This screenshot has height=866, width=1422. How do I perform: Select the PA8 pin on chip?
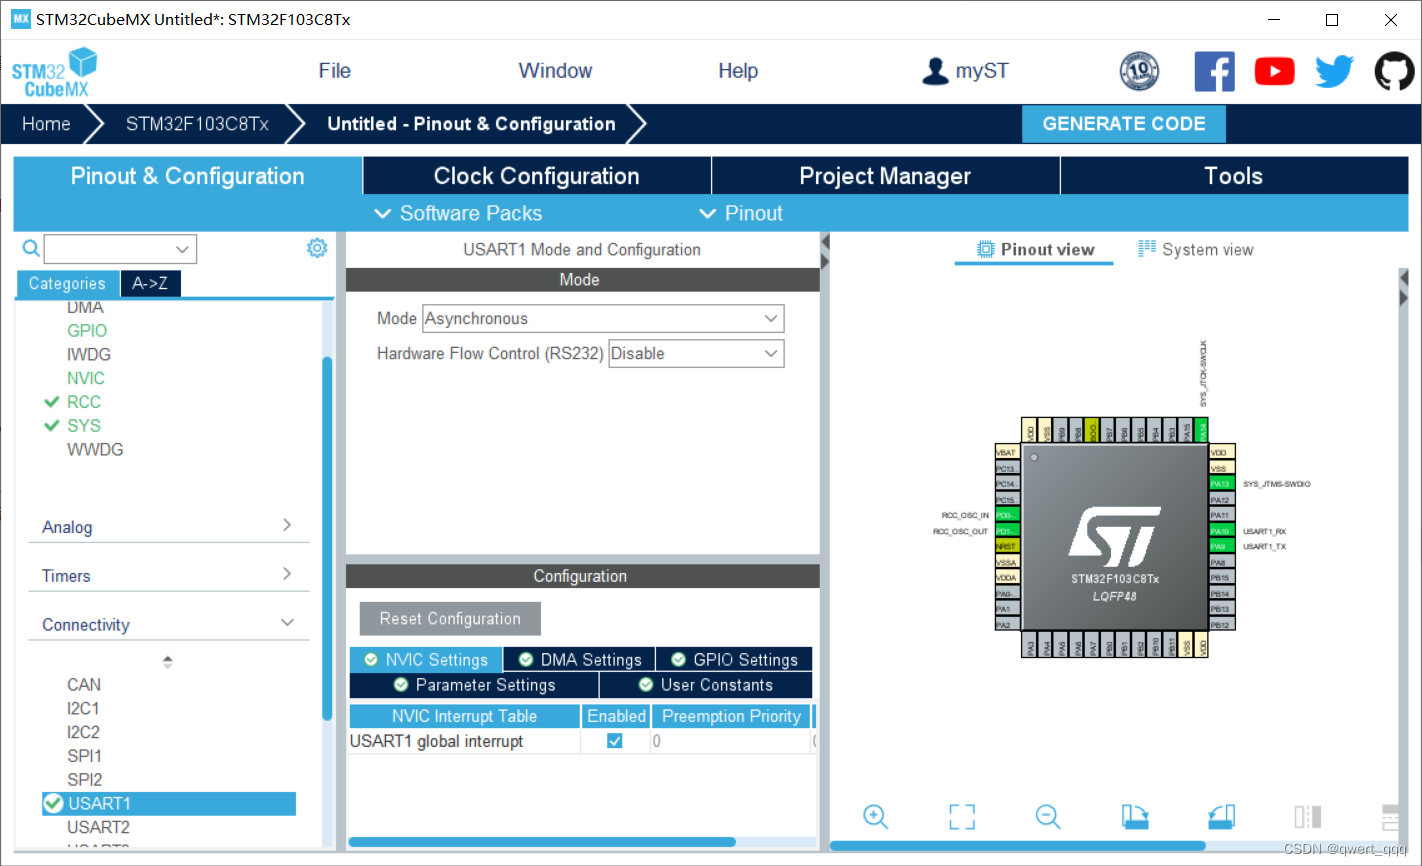(1222, 562)
